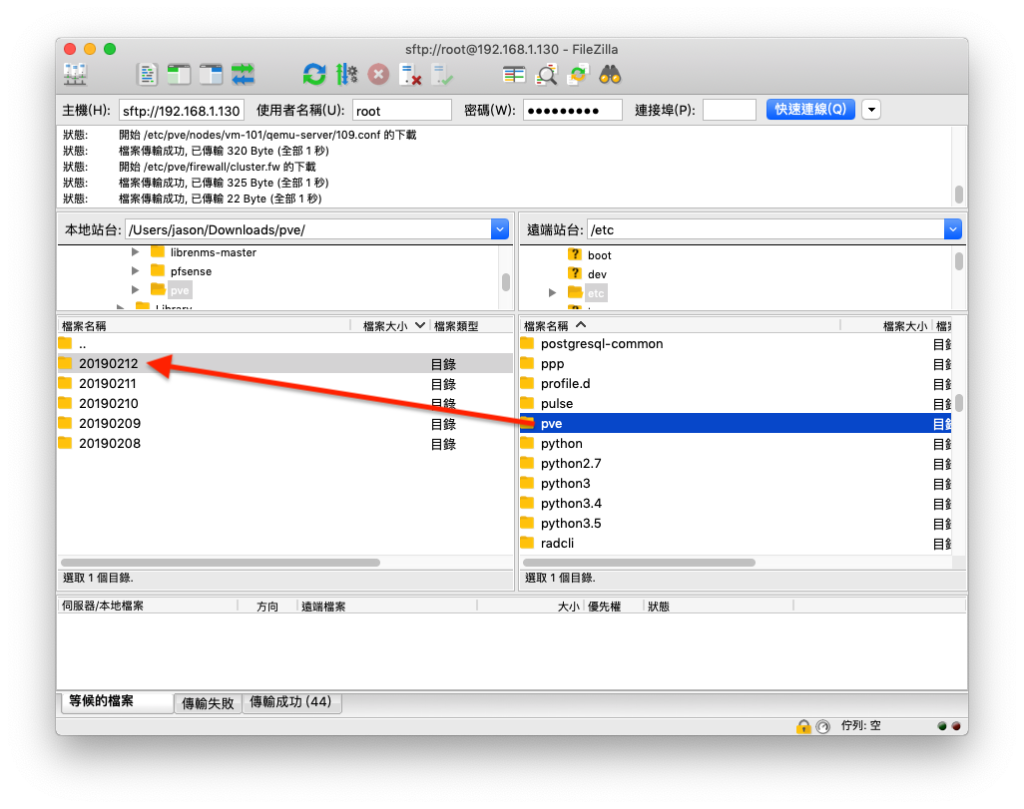Switch to the 傳輸成功 (44) tab

click(291, 702)
